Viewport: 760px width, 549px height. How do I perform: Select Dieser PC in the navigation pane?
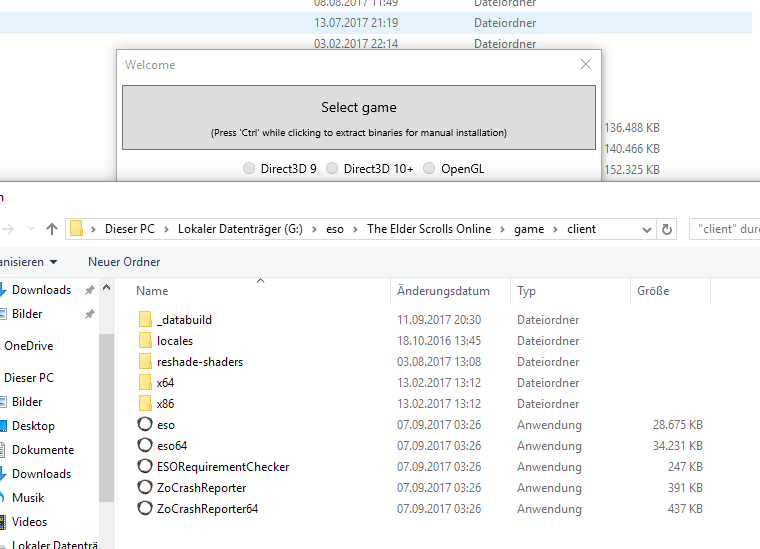tap(29, 378)
